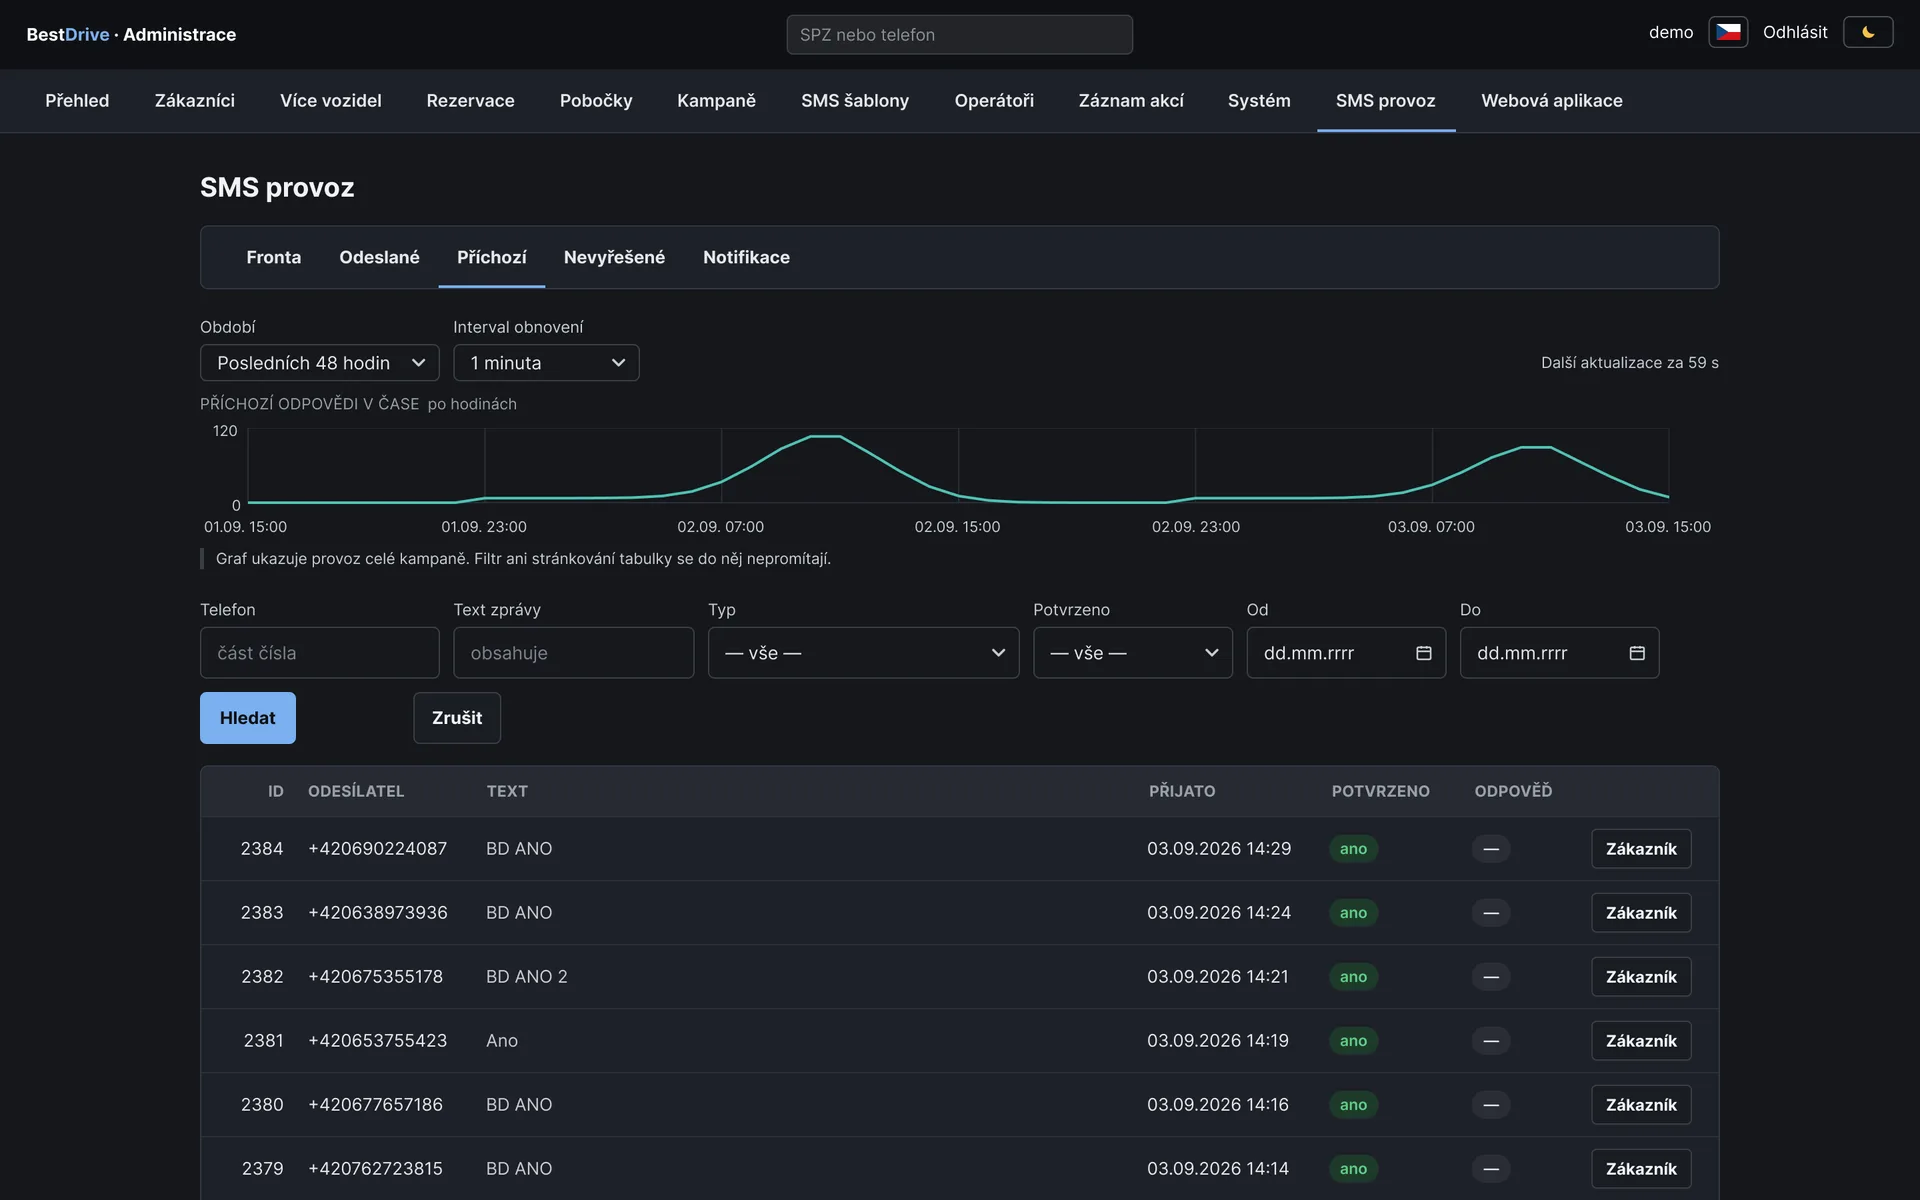Click phone number +420638973936

click(377, 913)
